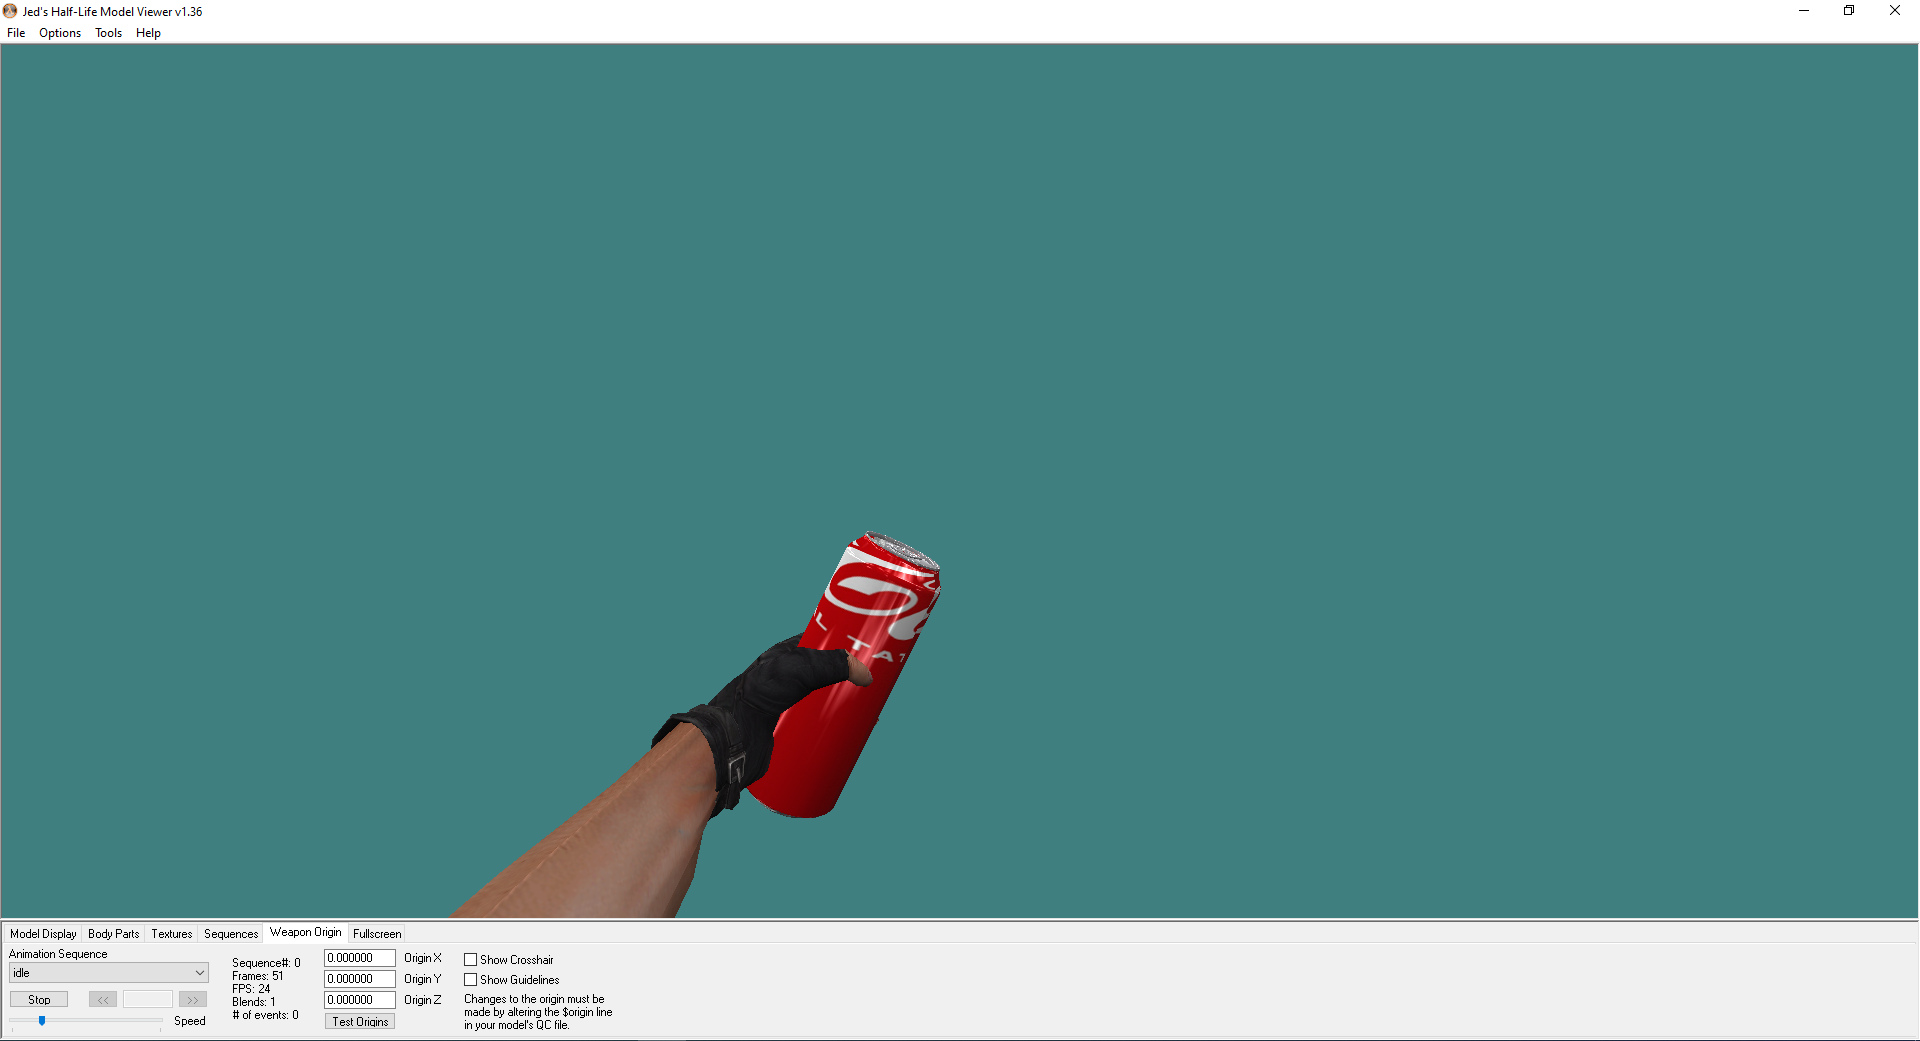Click the 'Sequence#: 0' info text

[266, 963]
